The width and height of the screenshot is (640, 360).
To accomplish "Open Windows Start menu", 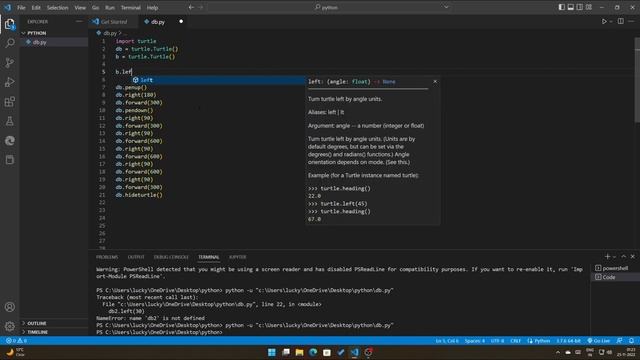I will tap(271, 352).
